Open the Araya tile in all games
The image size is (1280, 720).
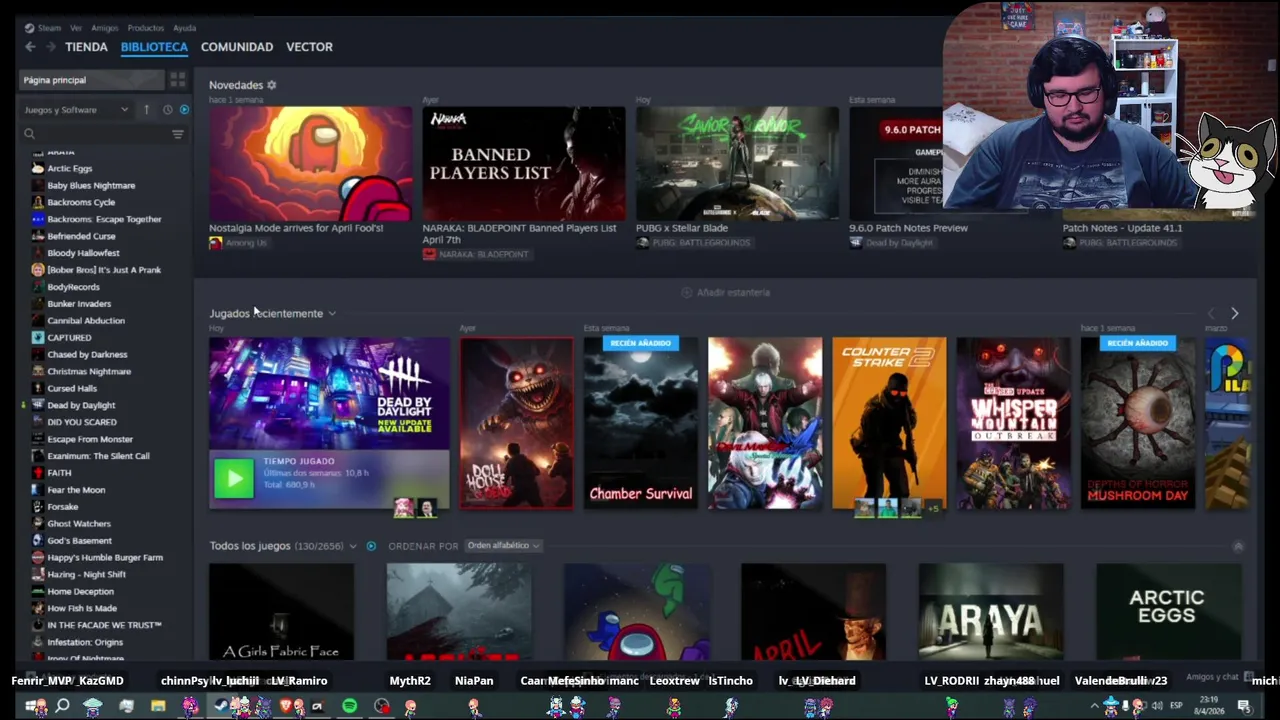click(991, 612)
